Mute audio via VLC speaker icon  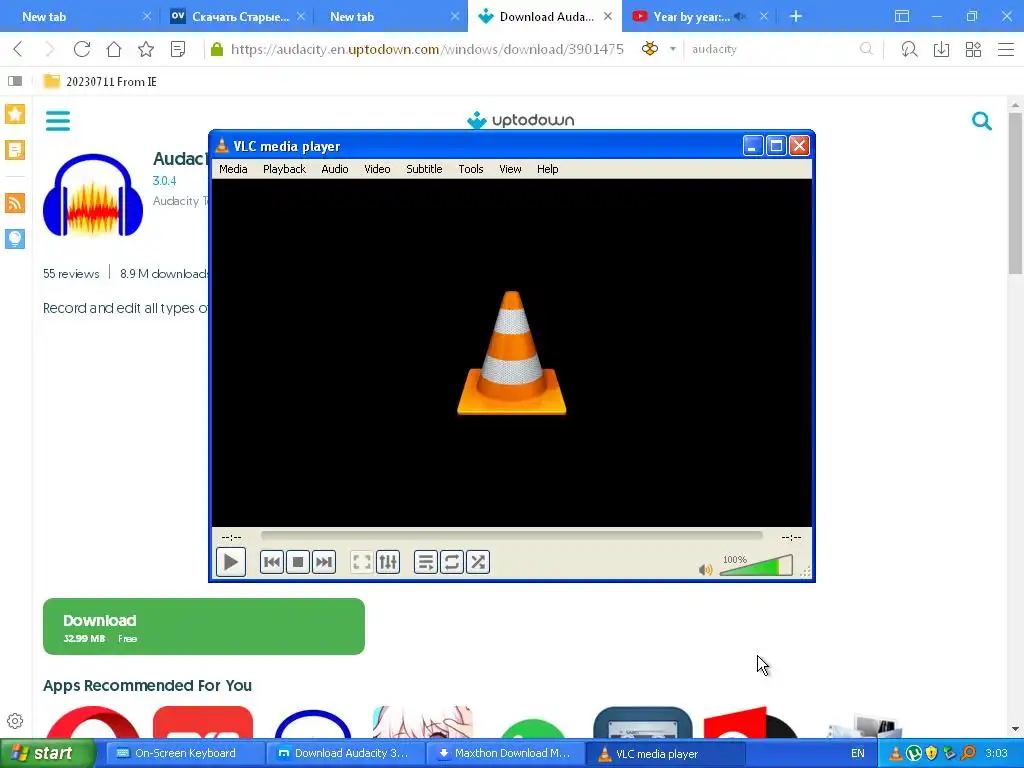705,569
